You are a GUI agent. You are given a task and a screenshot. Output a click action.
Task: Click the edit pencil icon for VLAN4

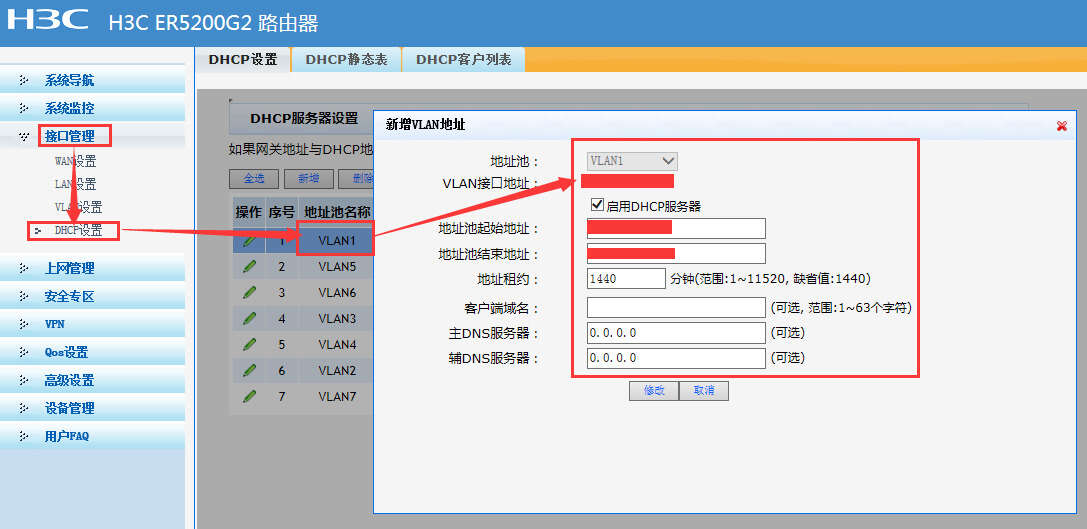tap(249, 344)
